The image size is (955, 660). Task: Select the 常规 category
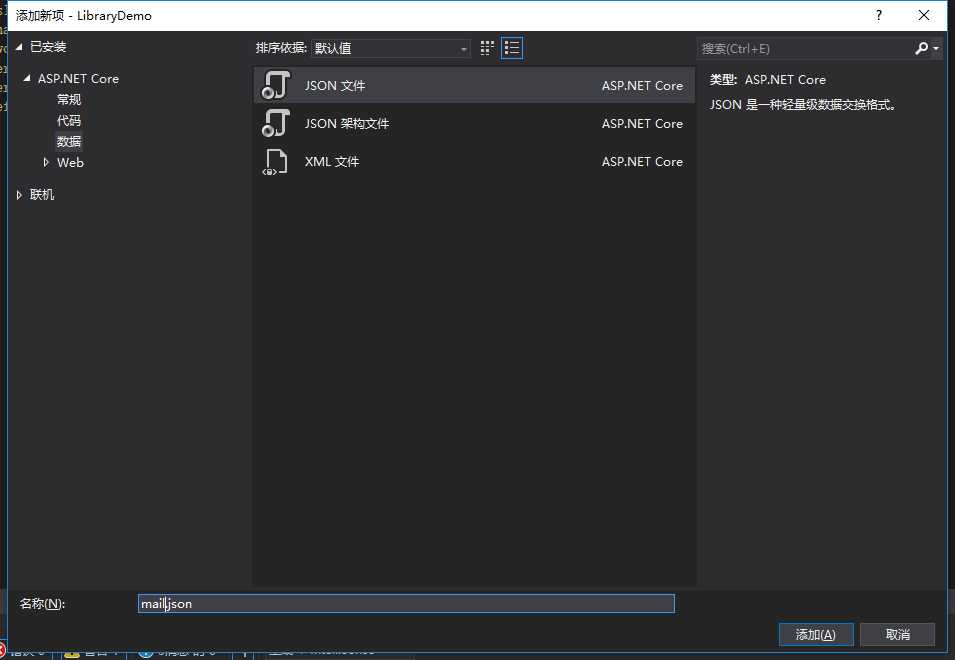tap(69, 99)
